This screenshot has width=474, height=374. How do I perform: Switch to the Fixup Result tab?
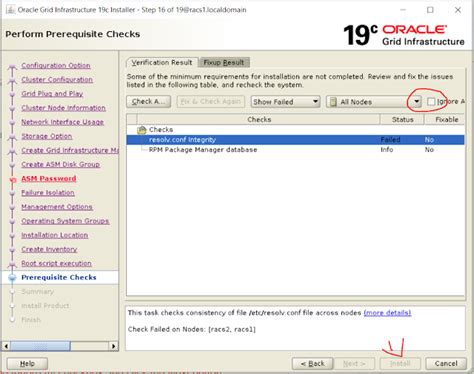[x=224, y=62]
